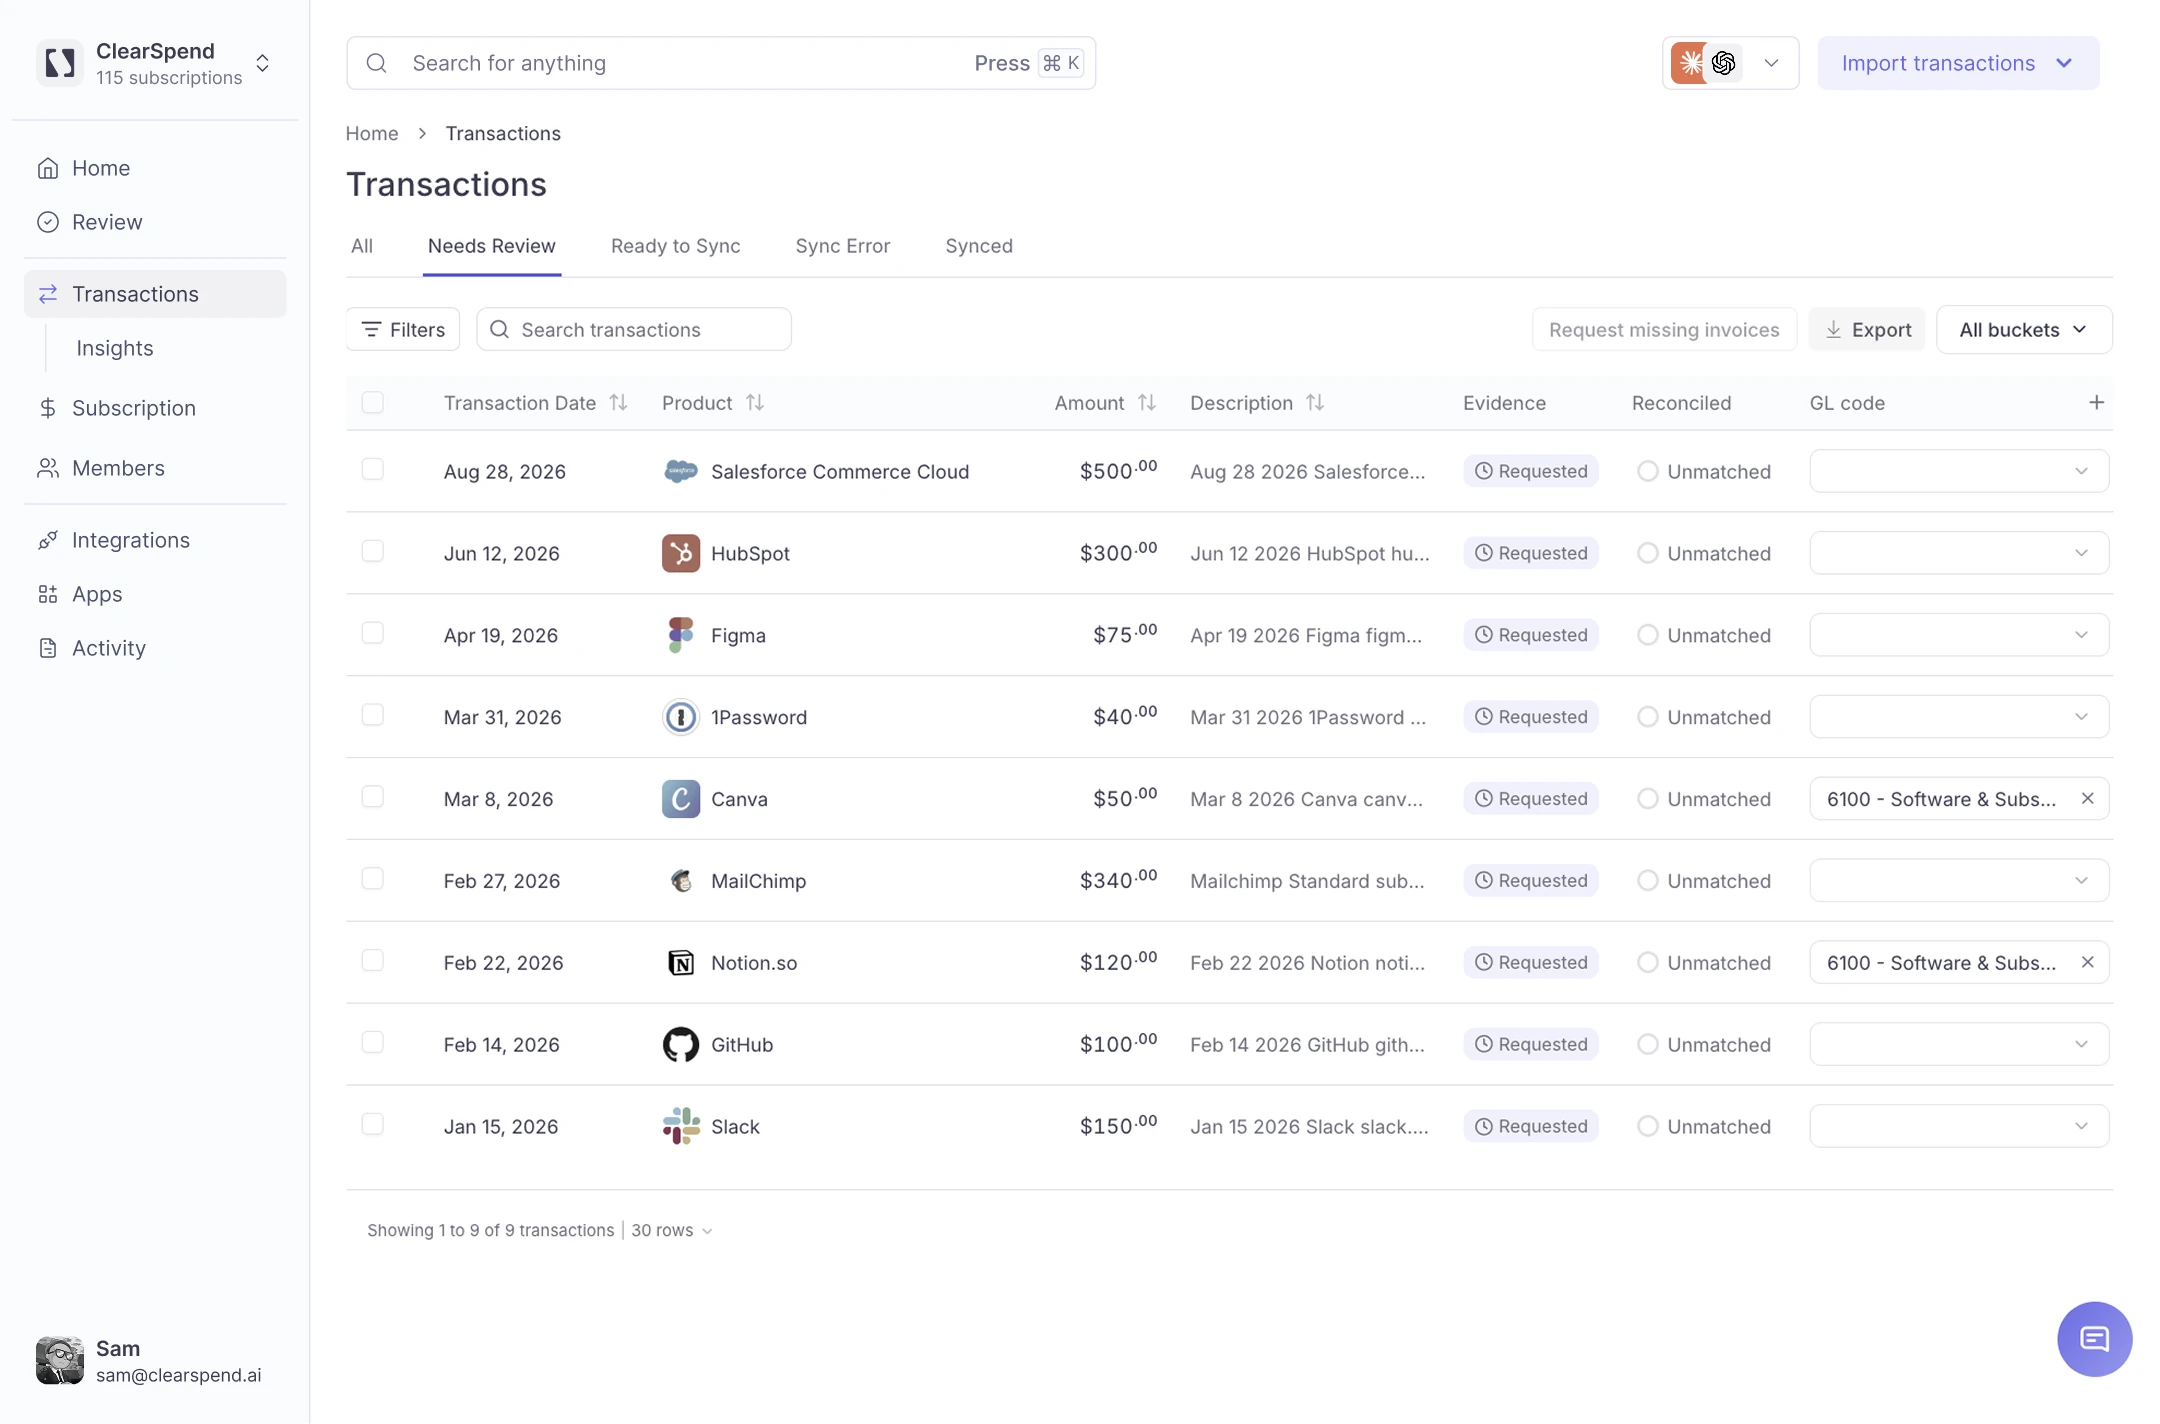Focus the Search transactions field
Image resolution: width=2160 pixels, height=1424 pixels.
pos(634,329)
